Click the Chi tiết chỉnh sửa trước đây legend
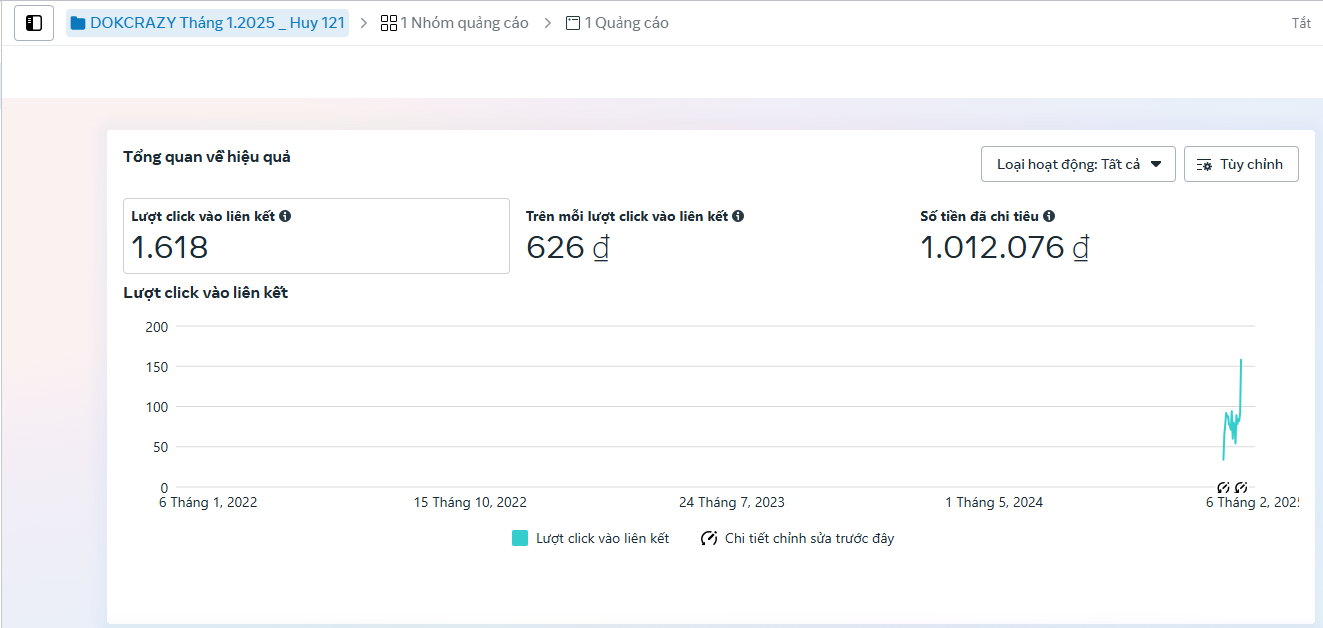 pos(797,538)
